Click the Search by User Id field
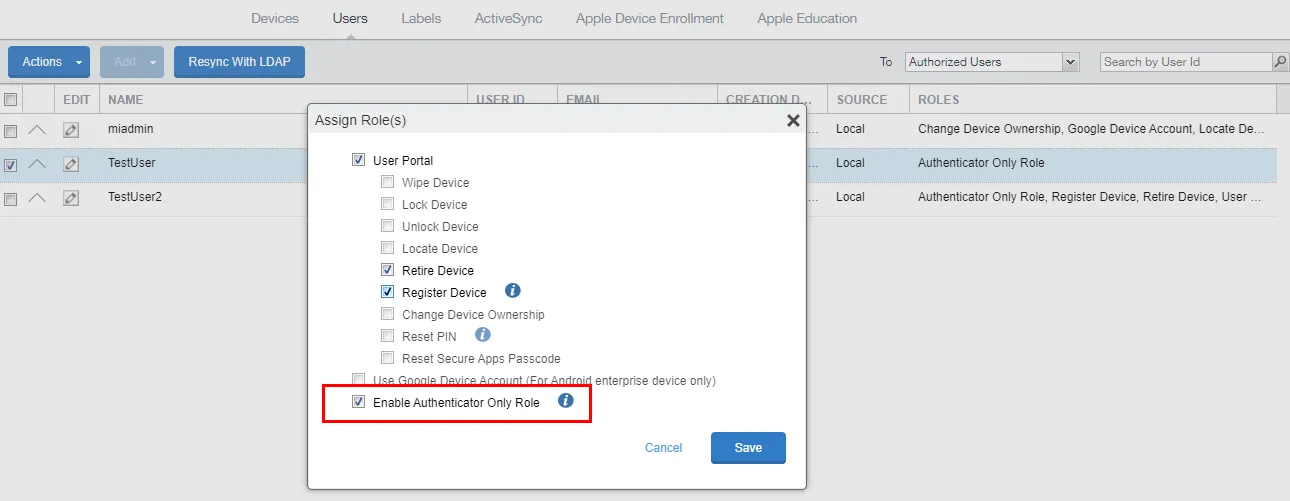The image size is (1290, 501). [1186, 62]
